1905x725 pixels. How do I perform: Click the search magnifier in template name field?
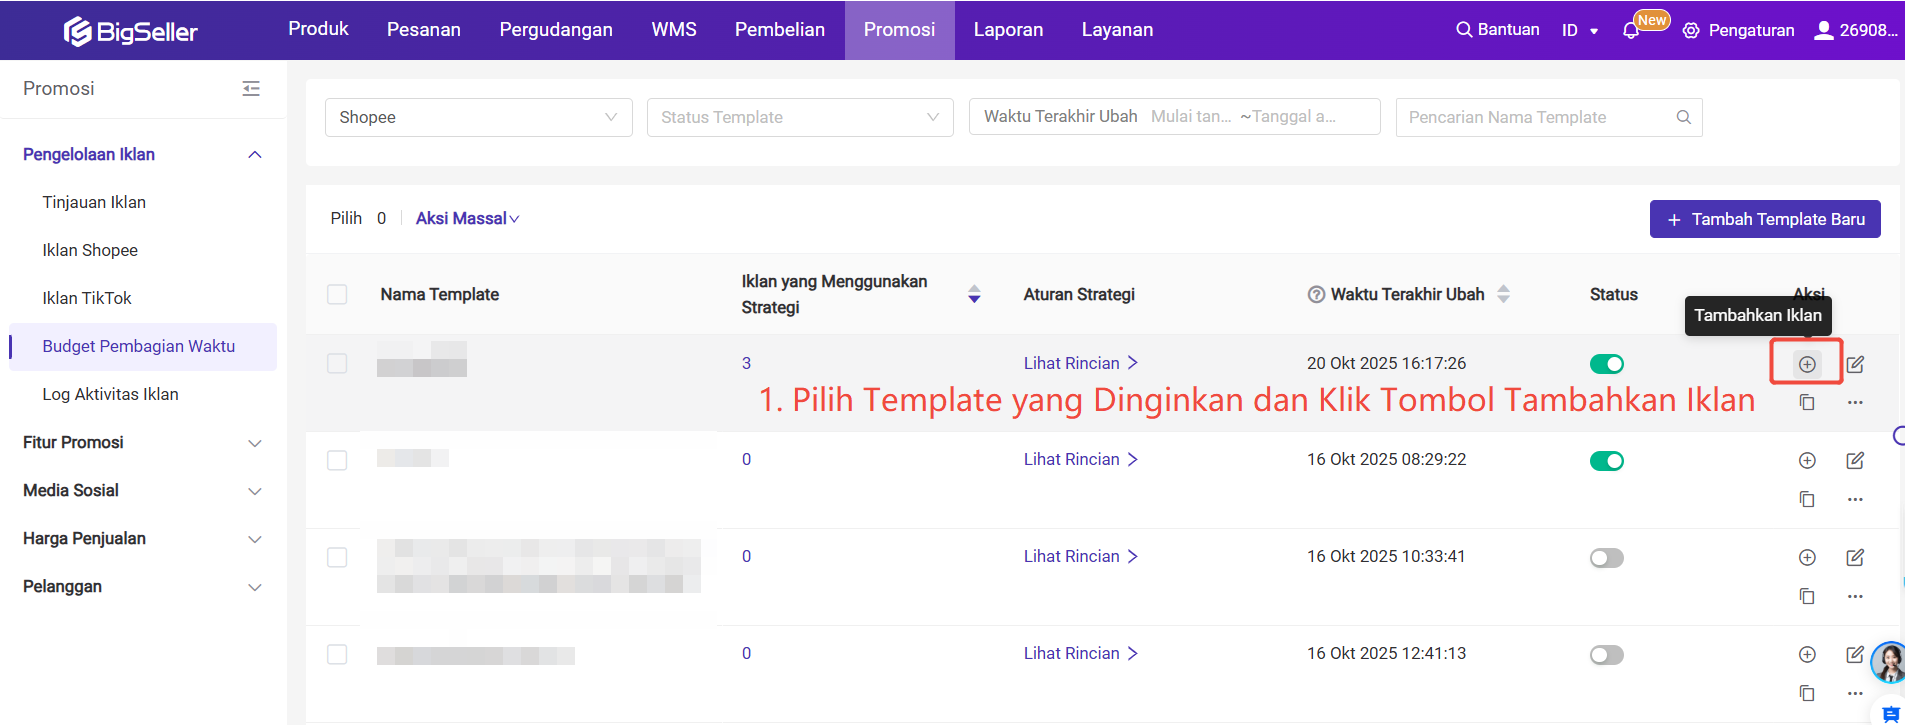pyautogui.click(x=1683, y=117)
